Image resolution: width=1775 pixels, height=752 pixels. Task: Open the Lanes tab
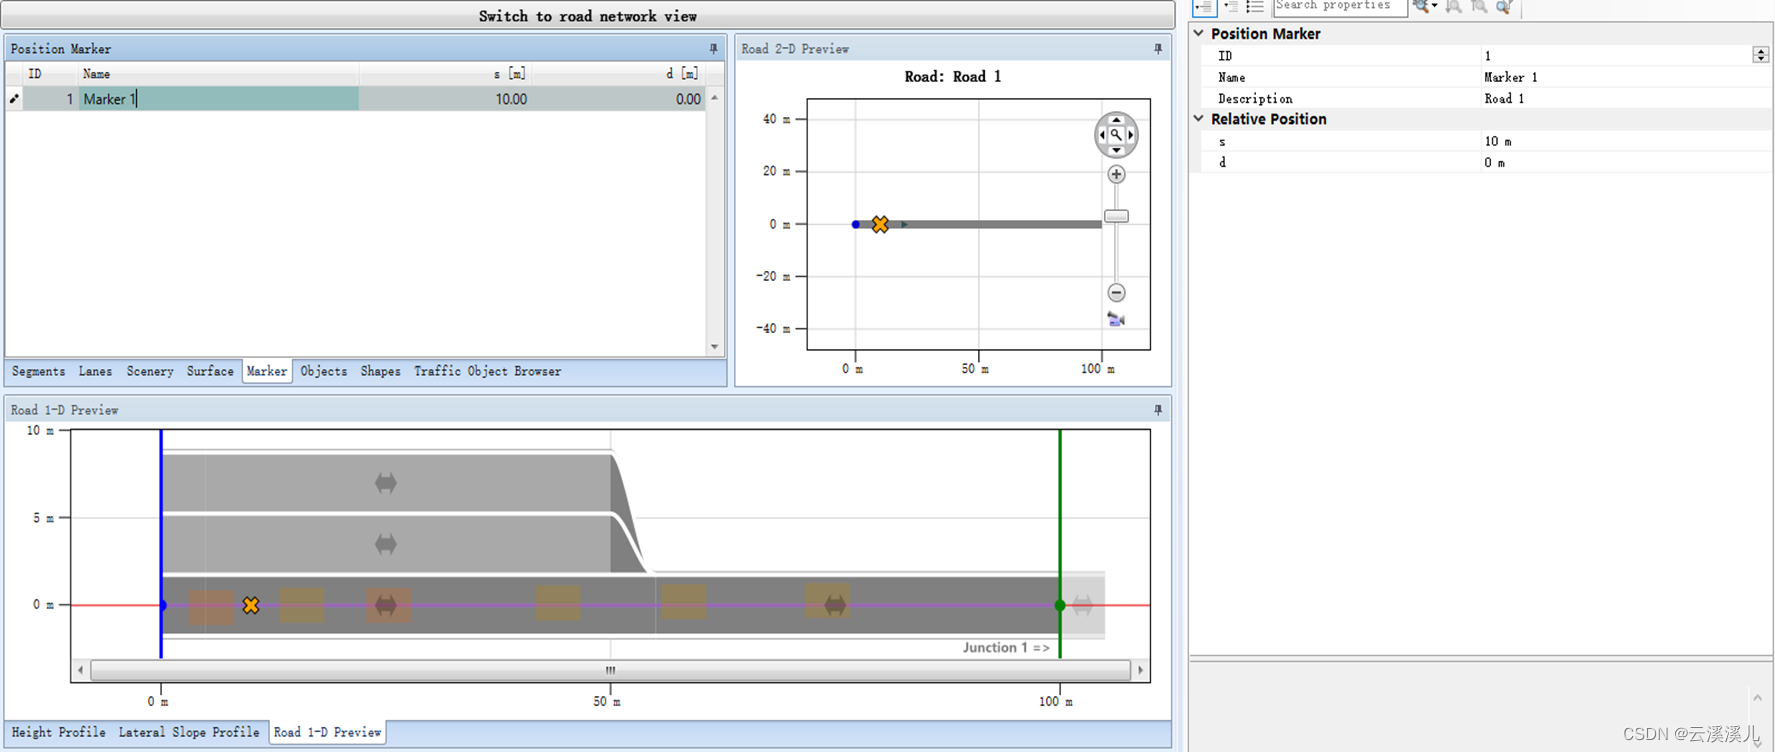[x=95, y=371]
